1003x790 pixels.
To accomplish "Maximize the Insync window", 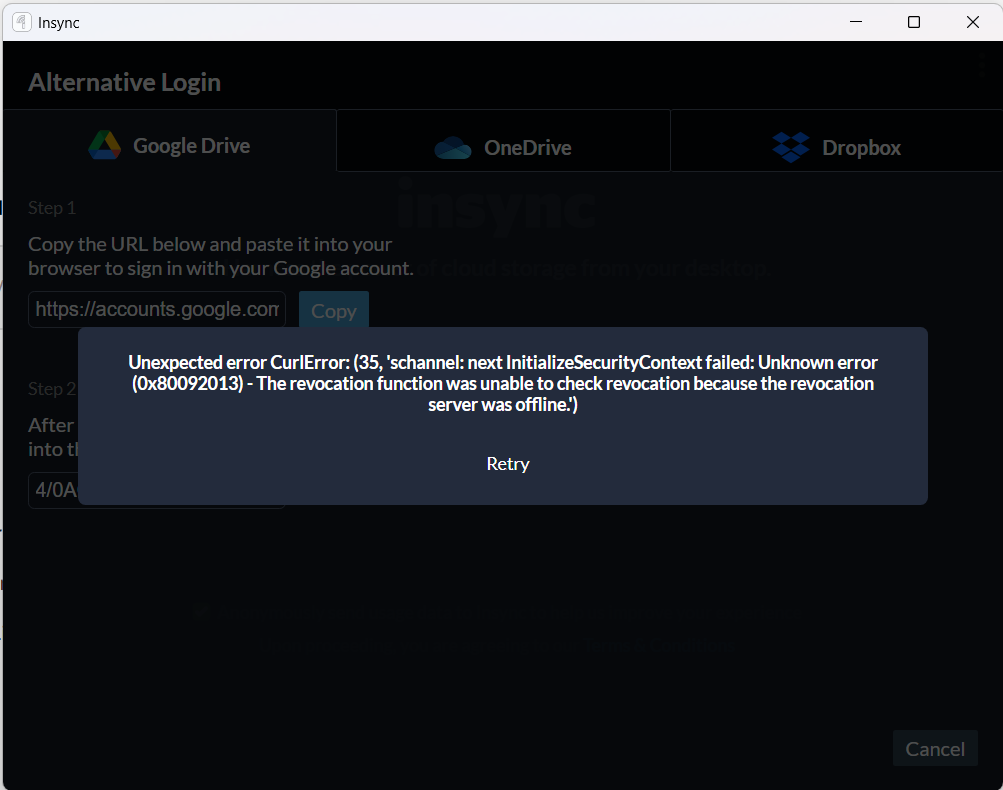I will [914, 22].
